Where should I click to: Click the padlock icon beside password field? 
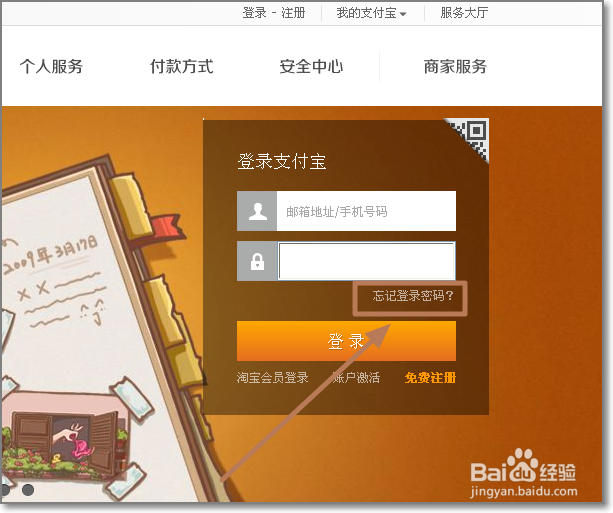tap(257, 261)
